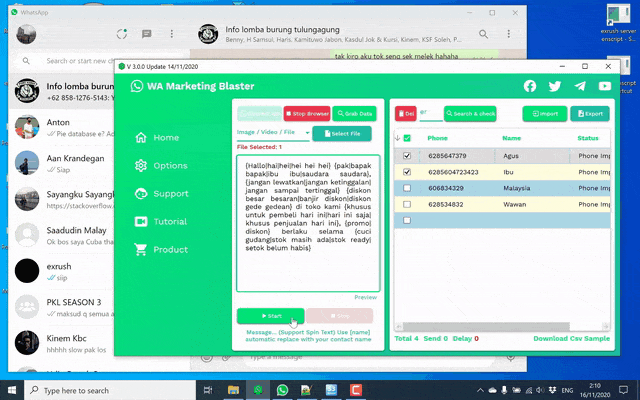Open Tutorial from sidebar menu

[169, 221]
